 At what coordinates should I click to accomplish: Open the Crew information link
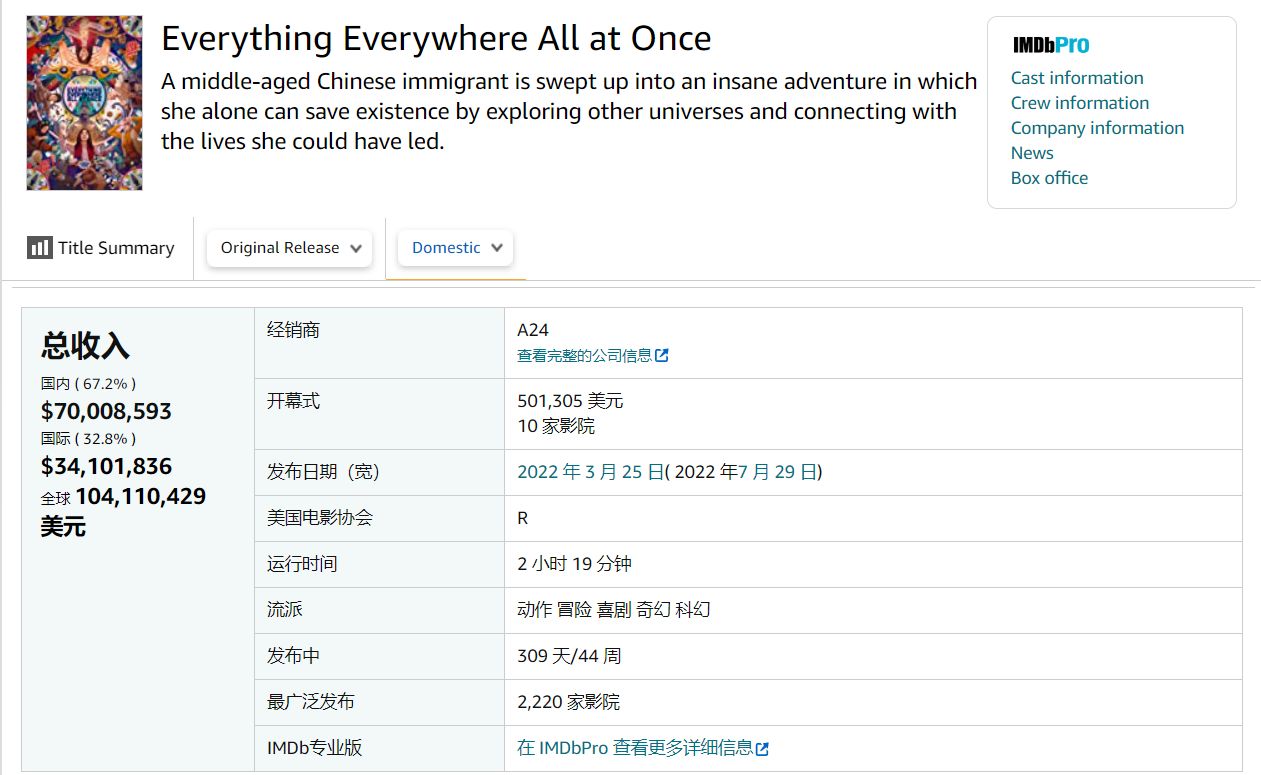[x=1080, y=103]
